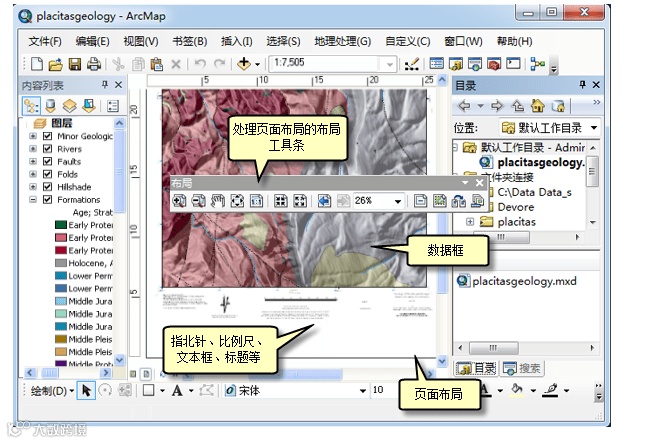Open table of contents Options

pyautogui.click(x=113, y=106)
